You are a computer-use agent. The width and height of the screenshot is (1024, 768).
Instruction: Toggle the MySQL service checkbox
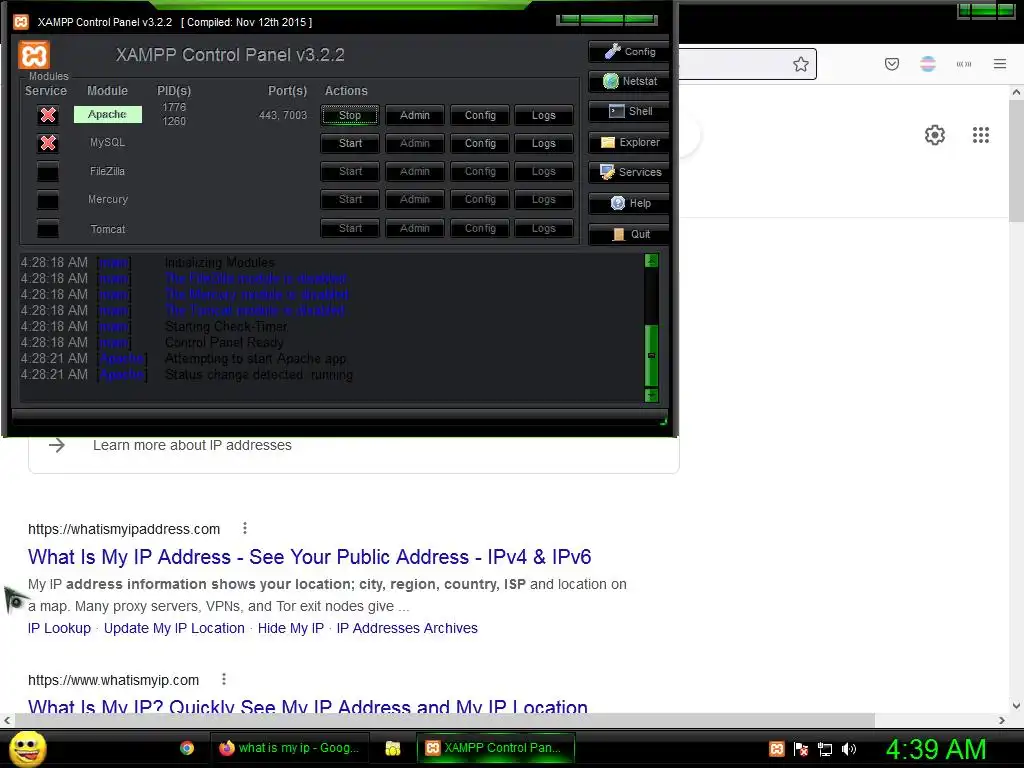[48, 143]
